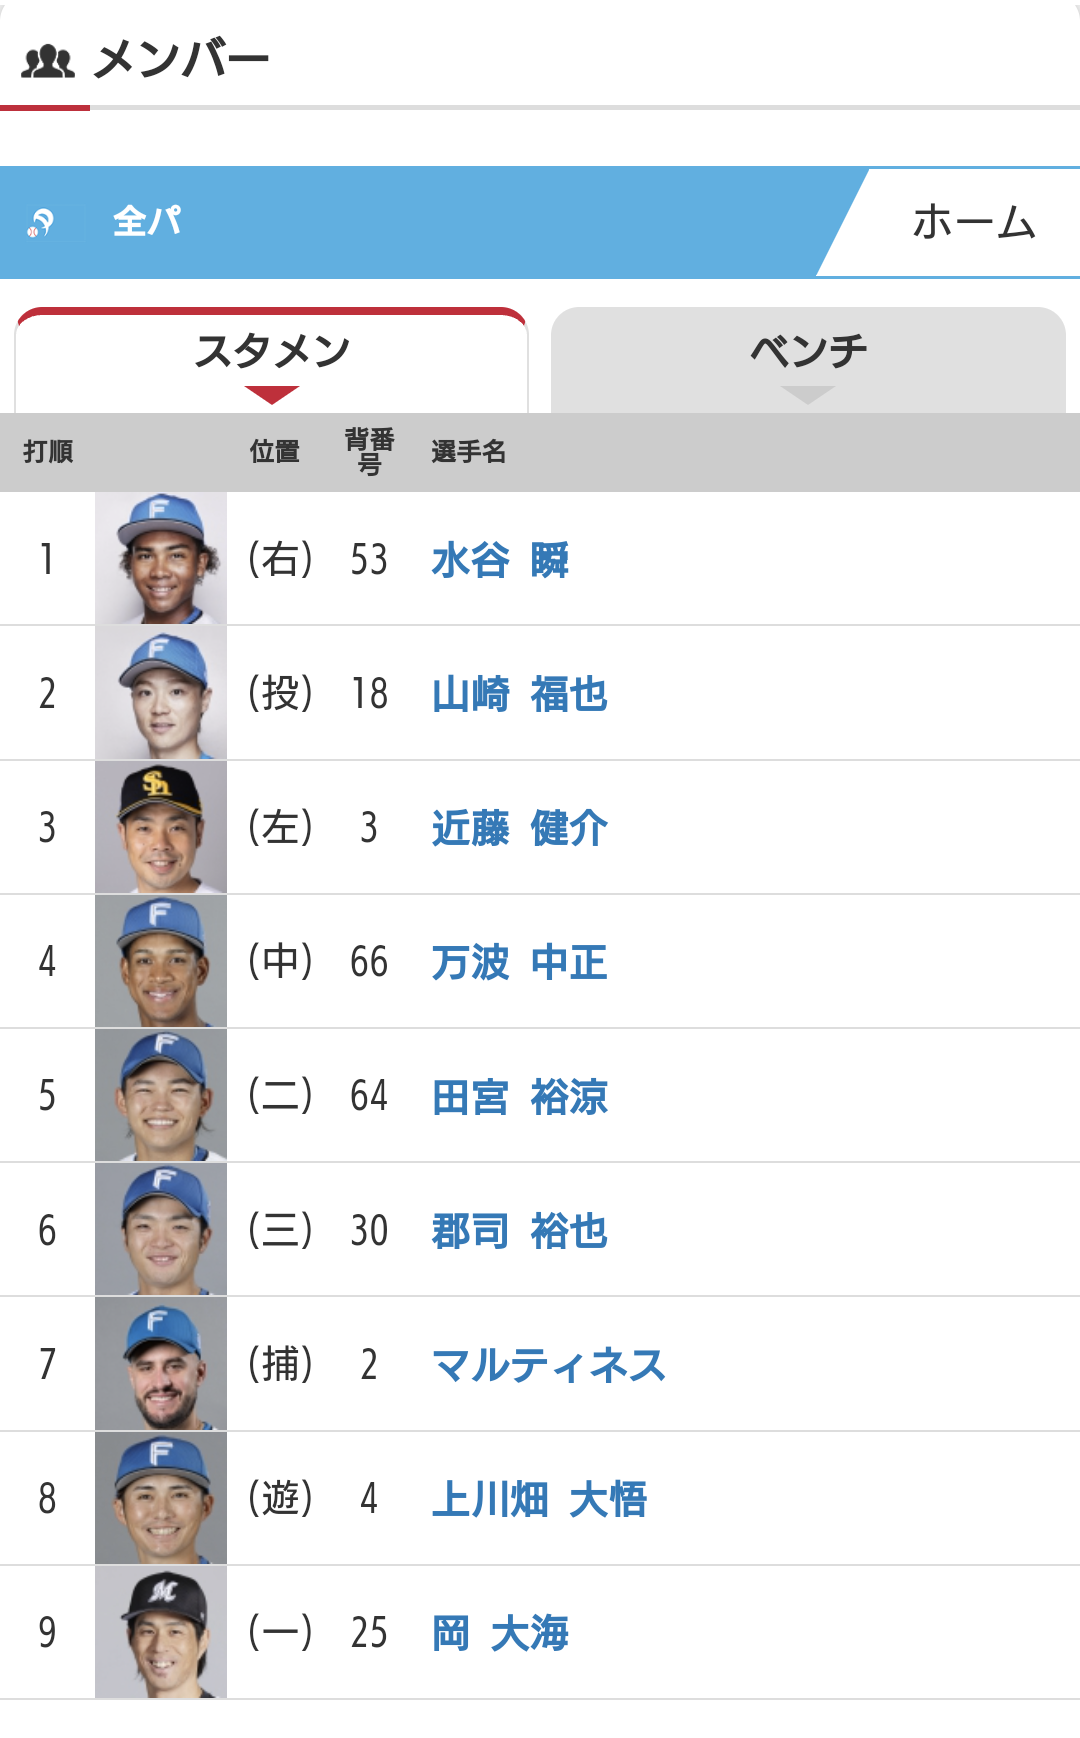Viewport: 1080px width, 1738px height.
Task: Click the red arrow under スタメン
Action: click(272, 395)
